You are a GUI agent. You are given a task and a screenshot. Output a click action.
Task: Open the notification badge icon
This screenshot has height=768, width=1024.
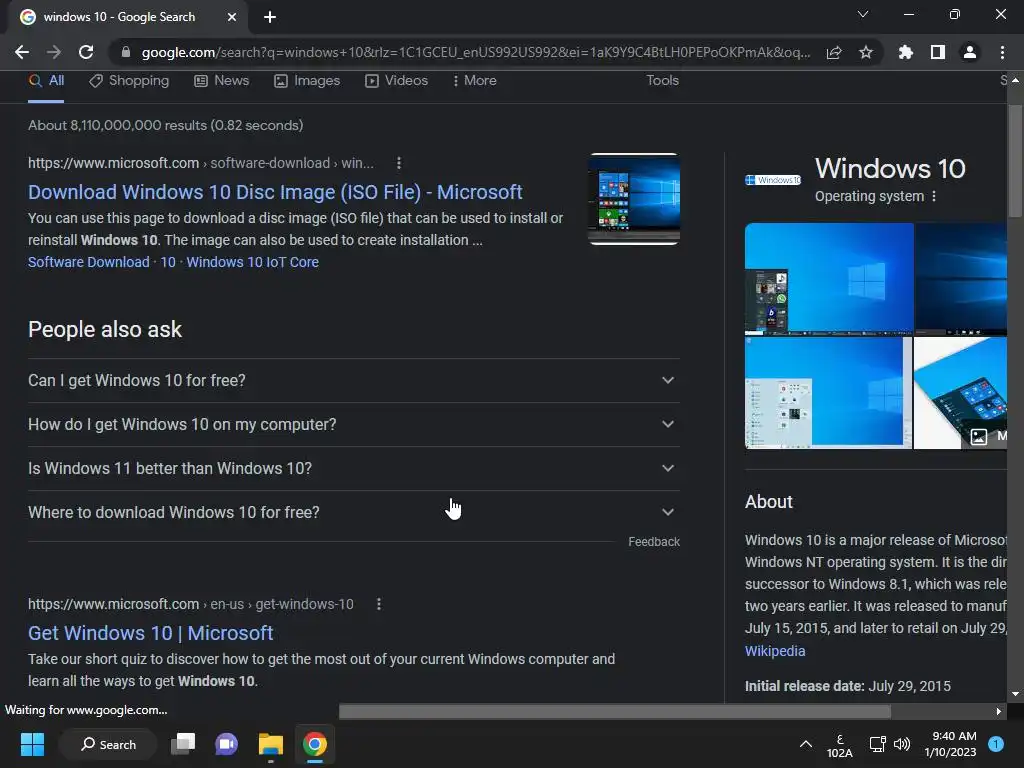[996, 744]
